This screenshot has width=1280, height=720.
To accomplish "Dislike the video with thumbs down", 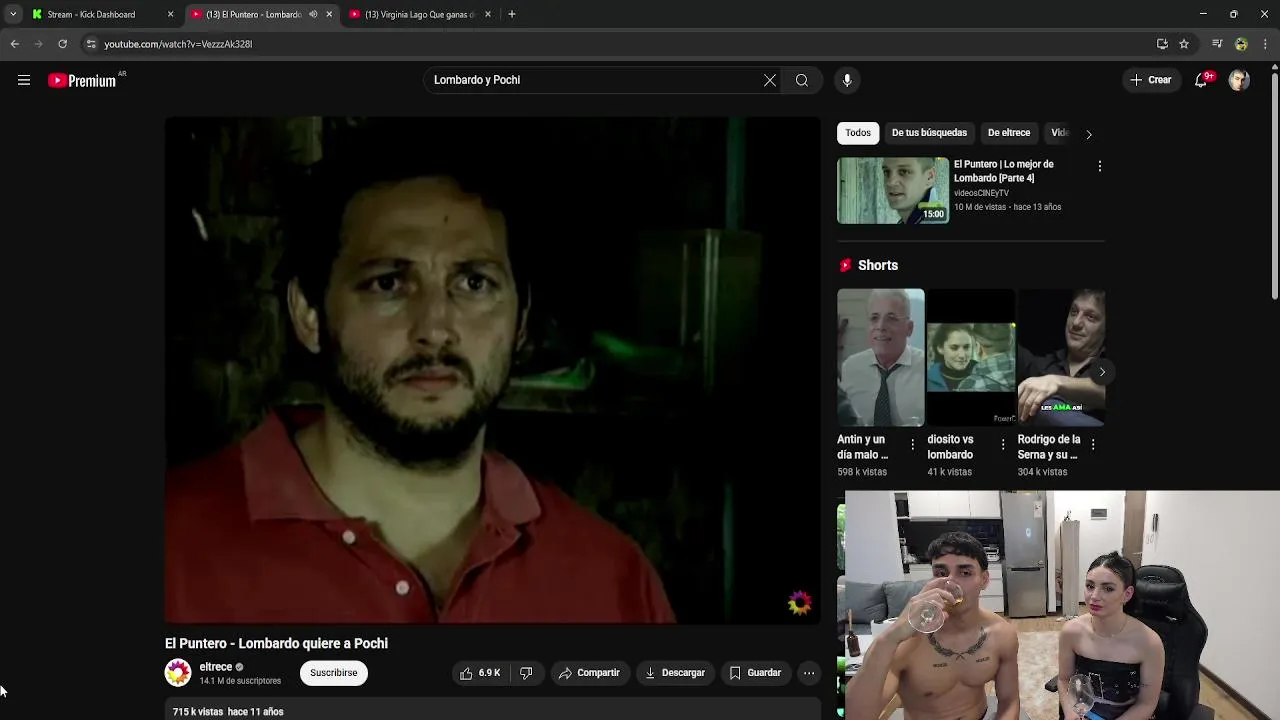I will coord(526,673).
